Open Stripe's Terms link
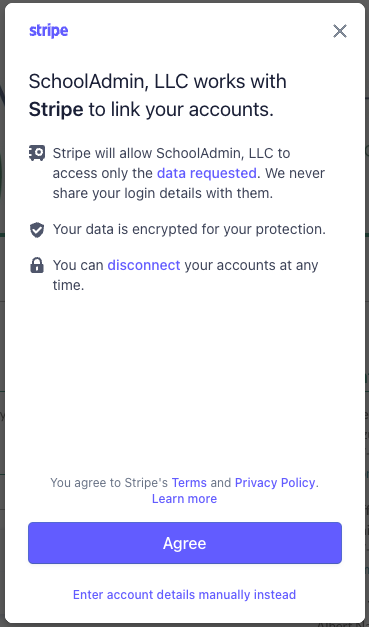The height and width of the screenshot is (627, 369). (189, 483)
